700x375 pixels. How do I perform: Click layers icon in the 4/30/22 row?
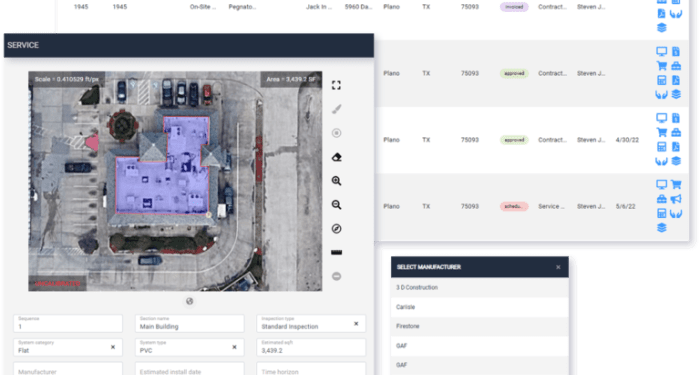point(676,161)
